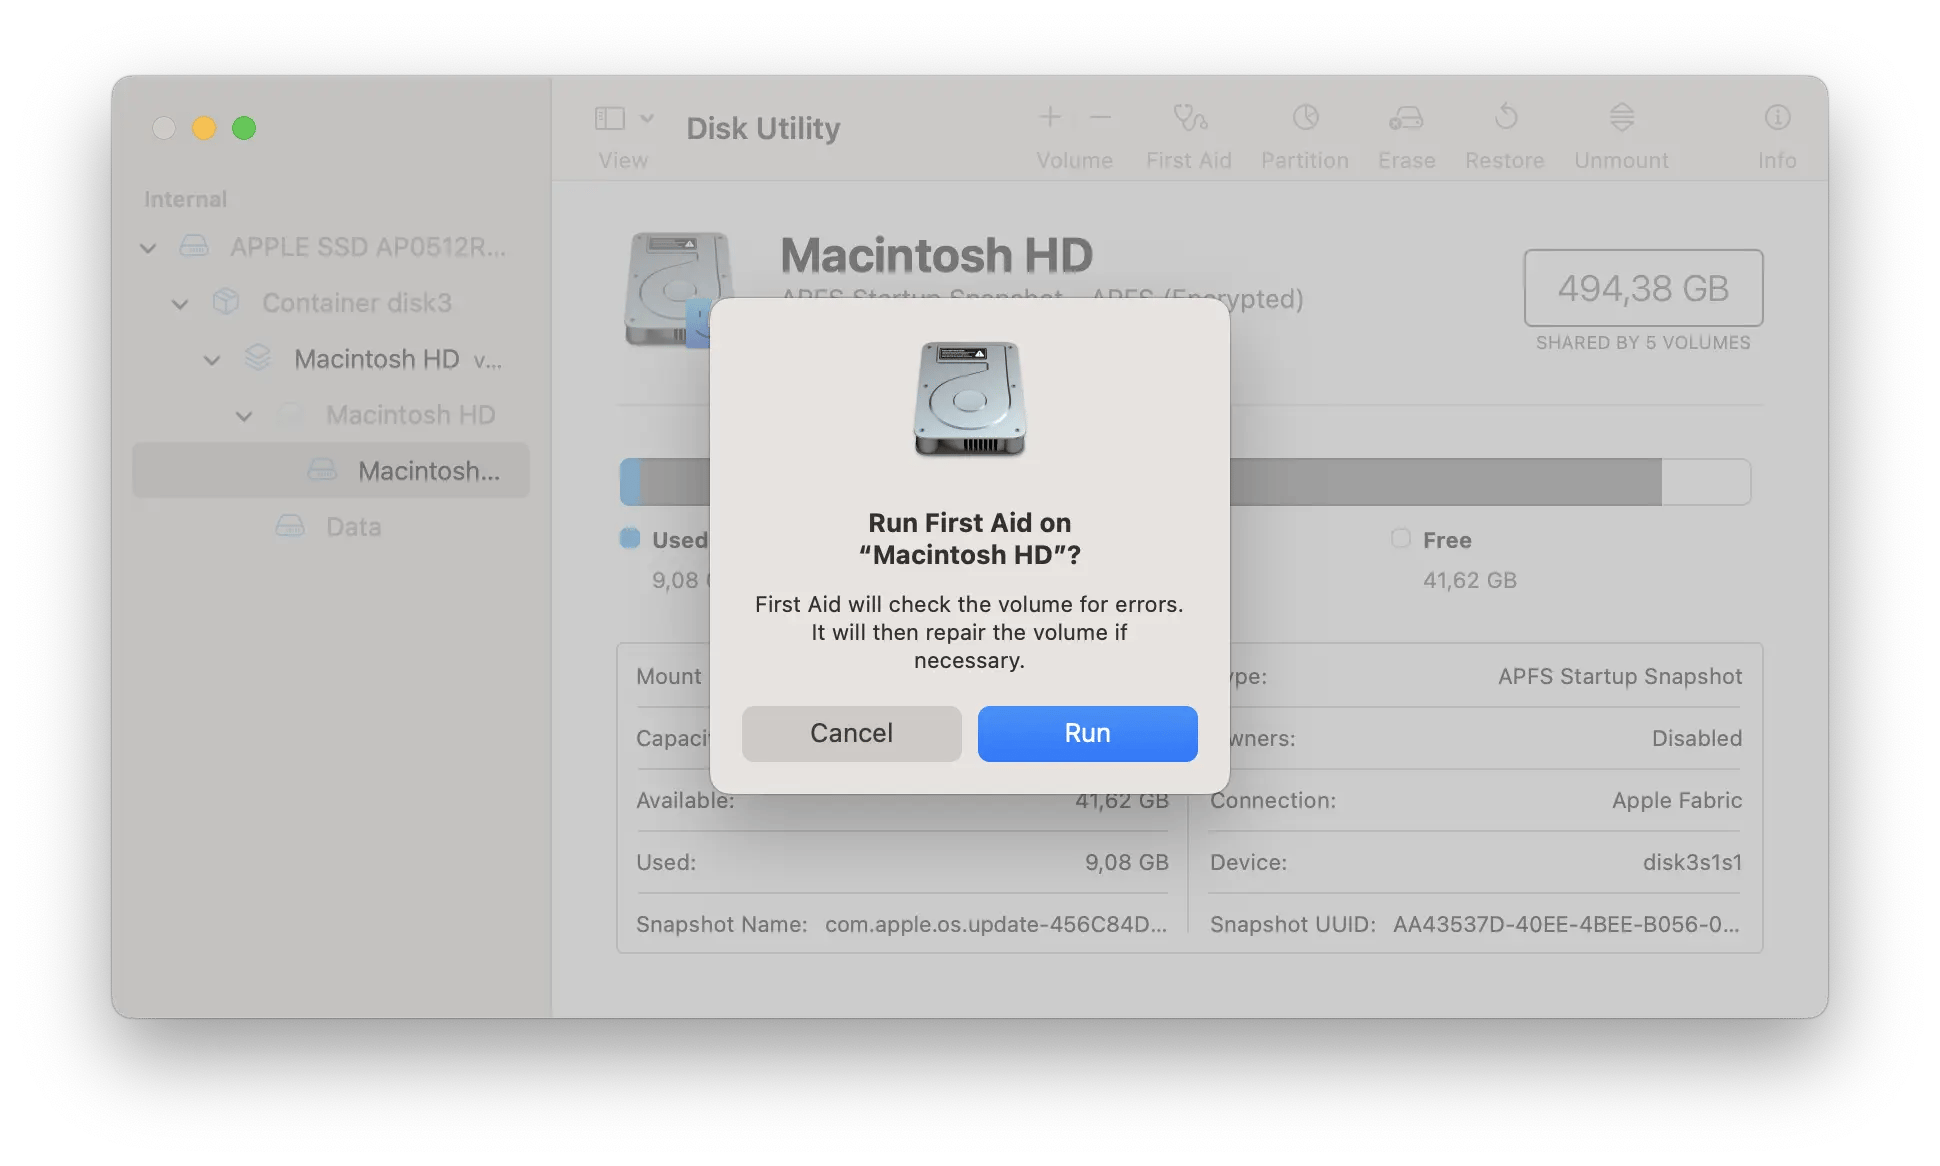Screen dimensions: 1940x1166
Task: Remove a volume with the minus icon
Action: click(1100, 117)
